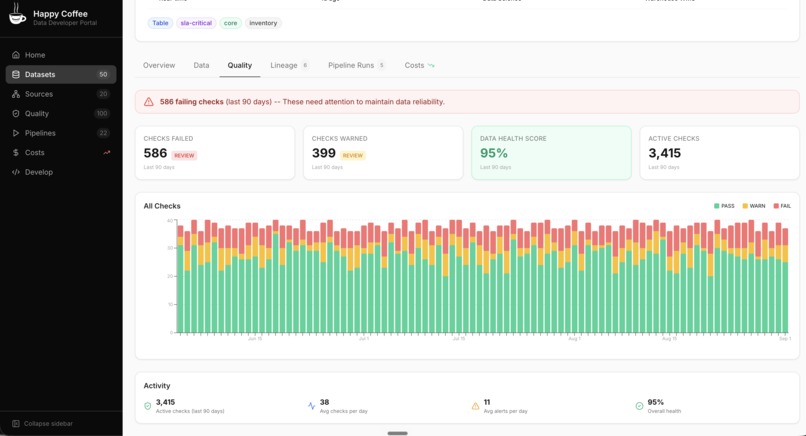Open Datasets in the sidebar

pos(61,75)
